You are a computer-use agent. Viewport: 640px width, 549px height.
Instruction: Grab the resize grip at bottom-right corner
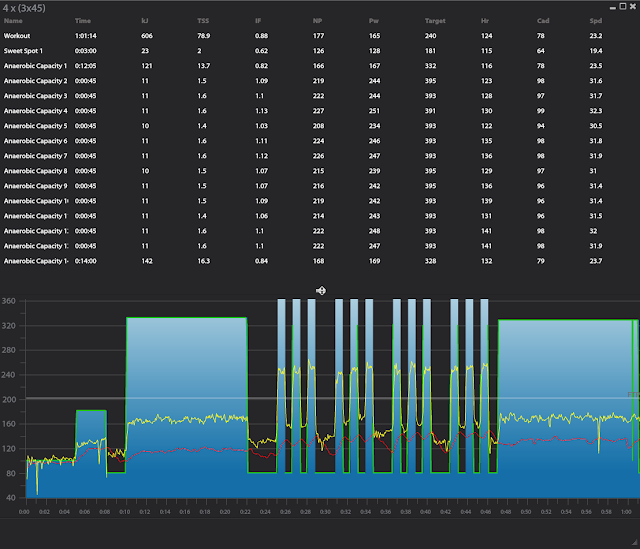pyautogui.click(x=634, y=542)
